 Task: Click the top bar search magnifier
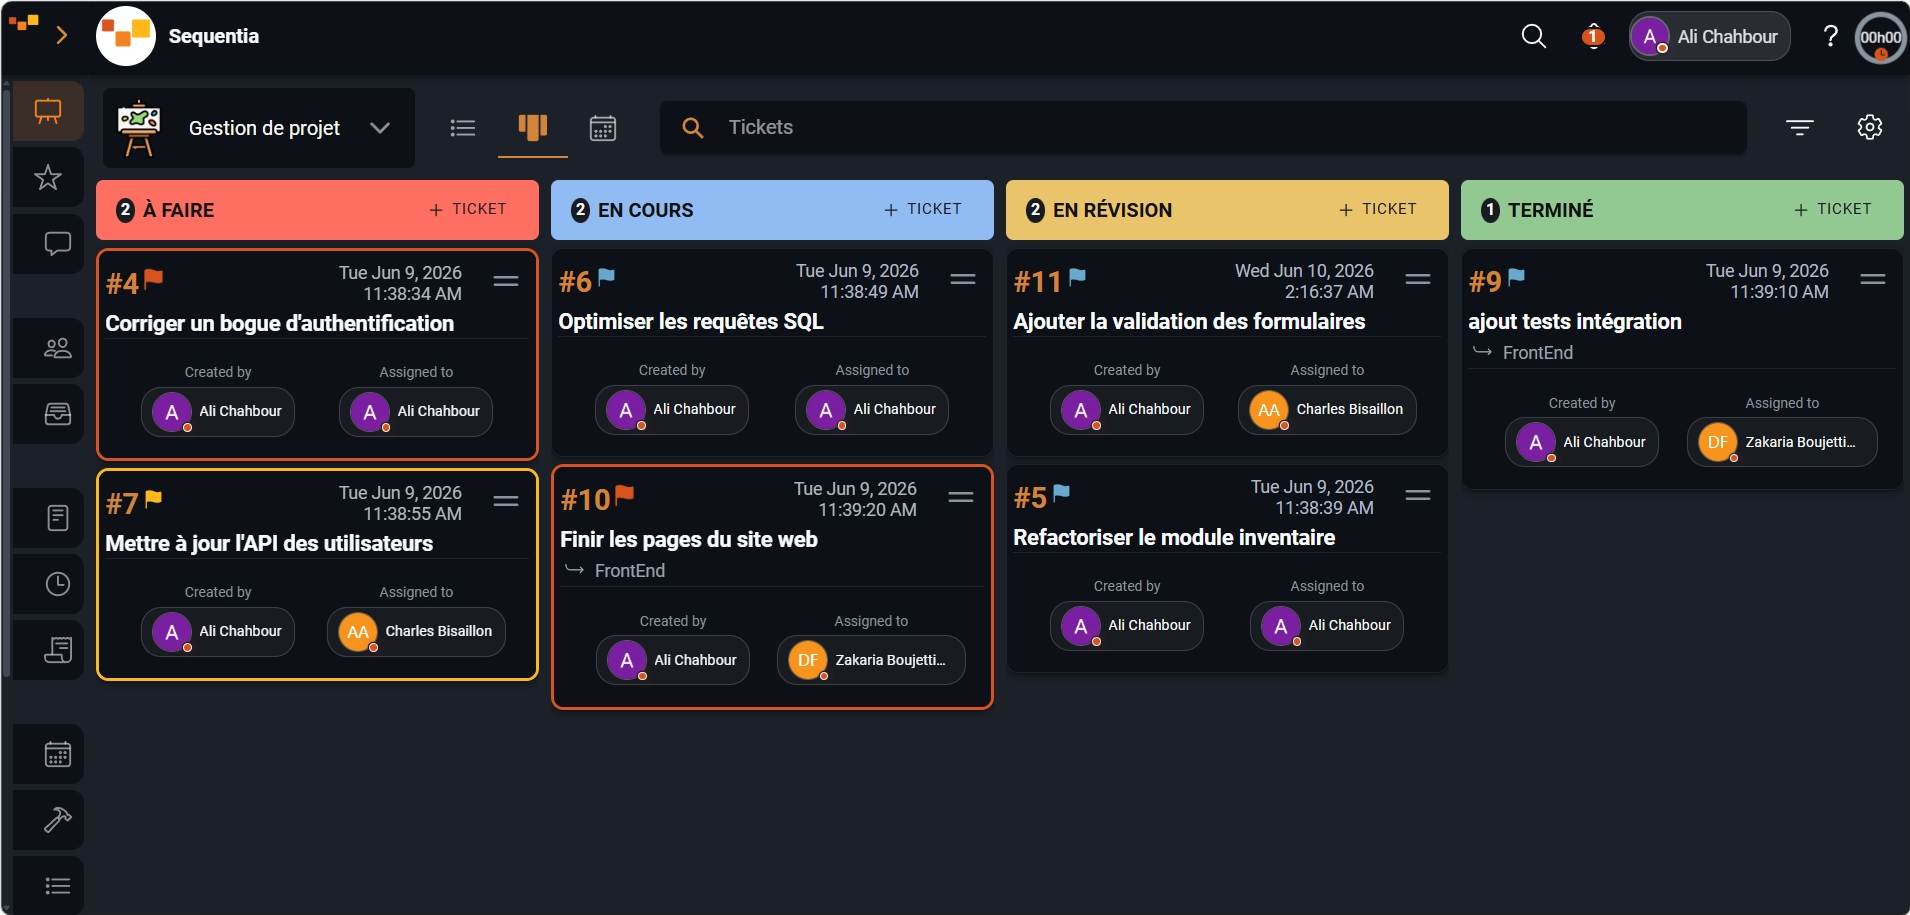click(1533, 37)
